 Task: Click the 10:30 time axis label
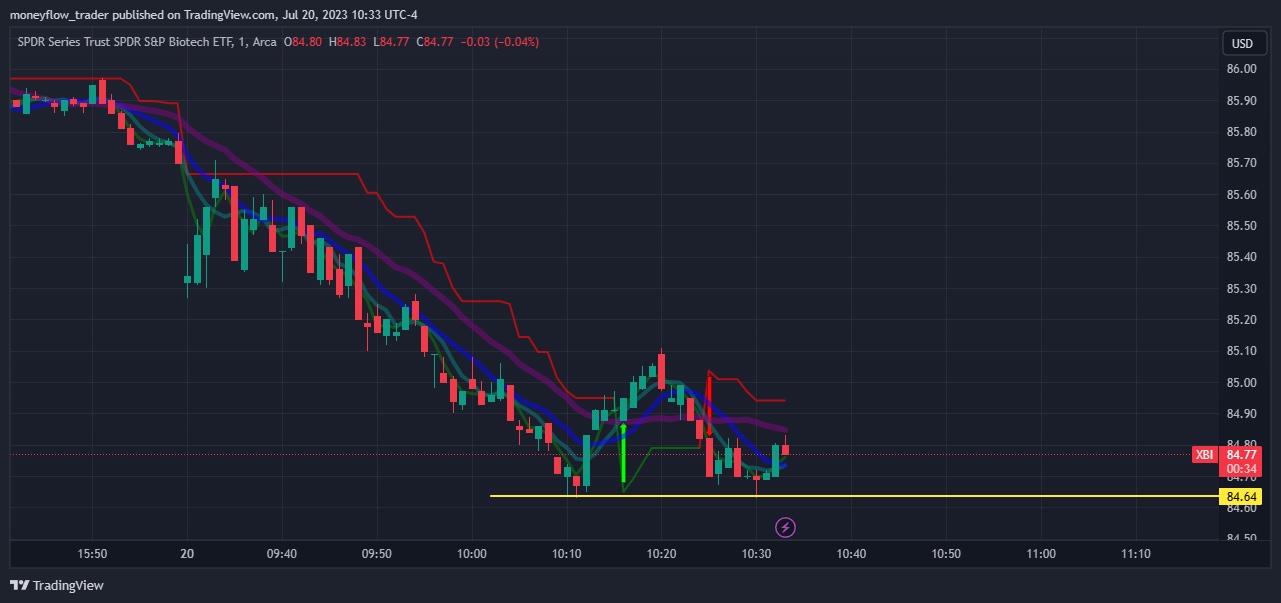(757, 553)
